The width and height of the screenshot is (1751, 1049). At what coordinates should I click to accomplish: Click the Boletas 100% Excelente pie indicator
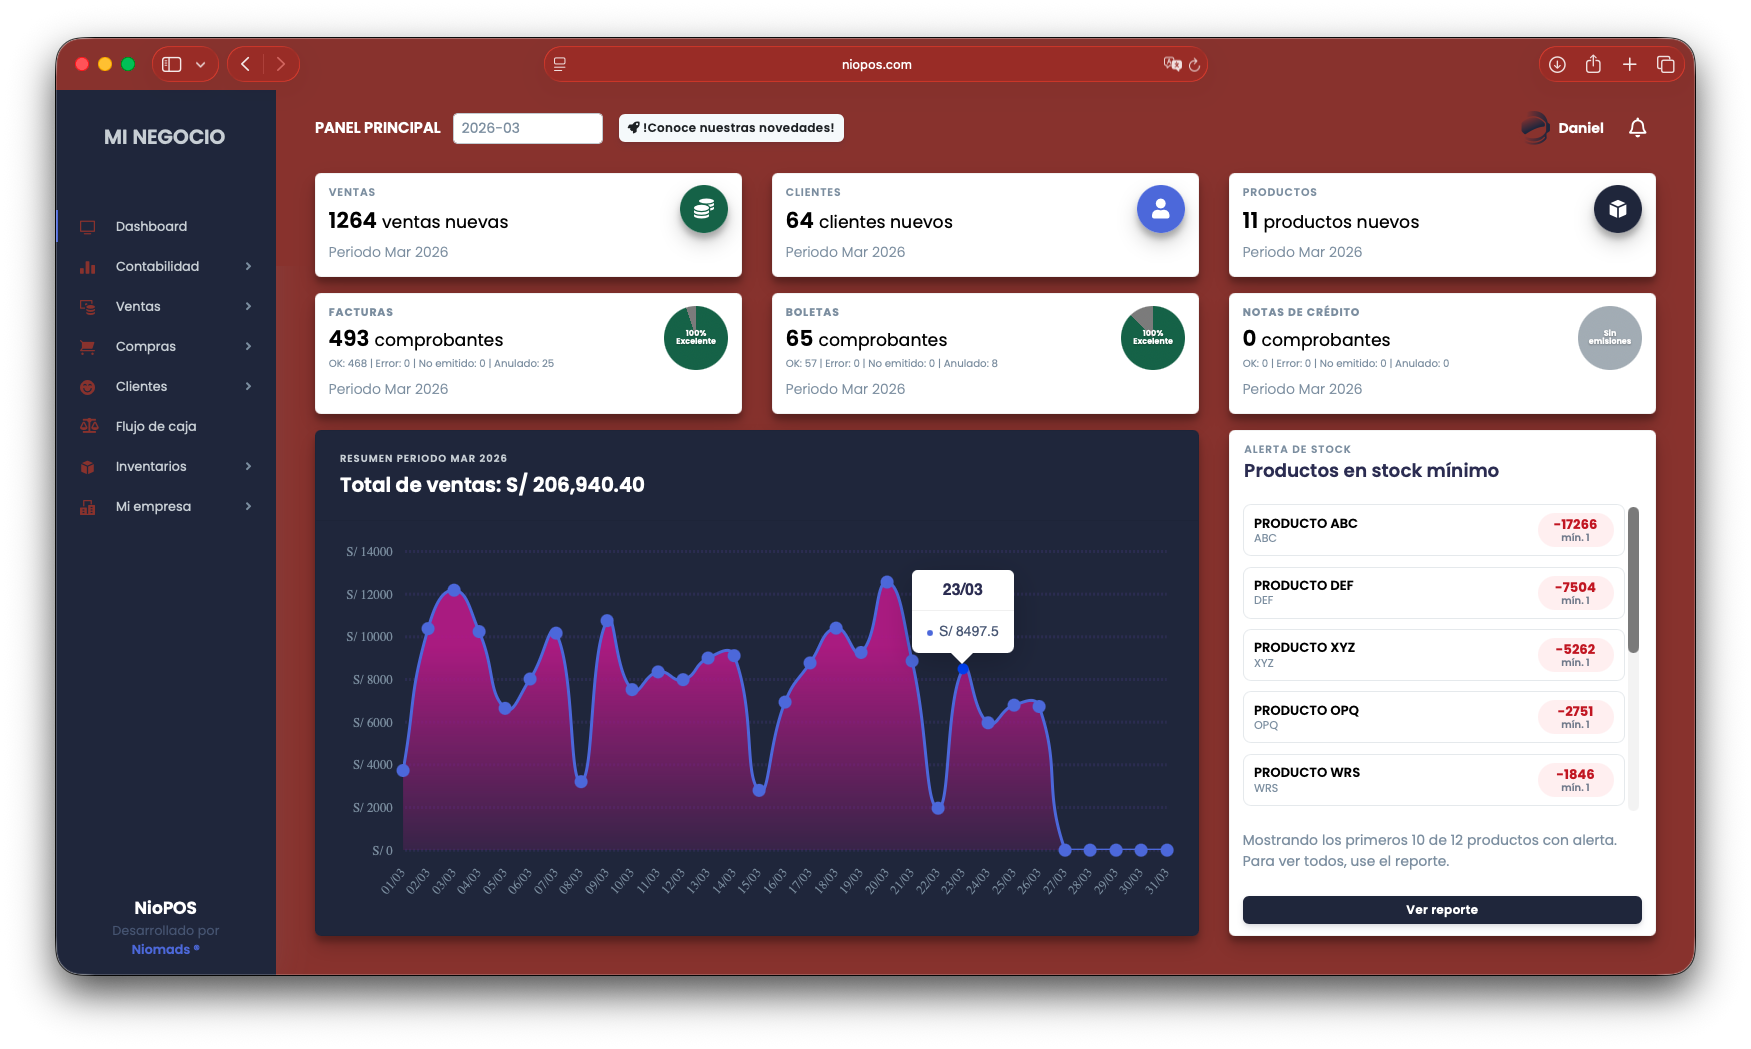(1153, 338)
